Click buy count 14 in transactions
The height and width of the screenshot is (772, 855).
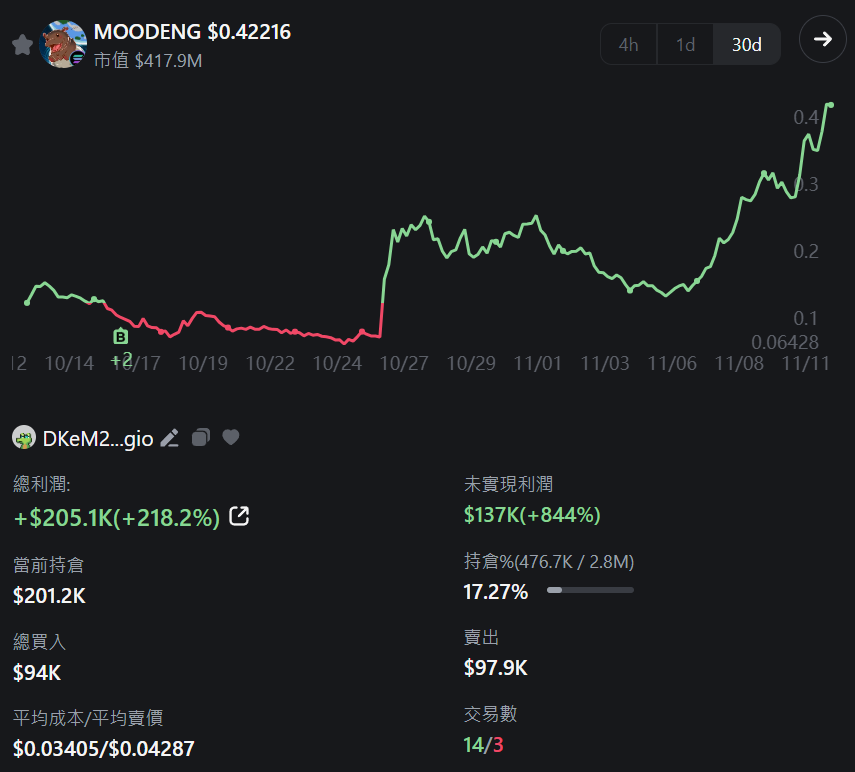(473, 745)
